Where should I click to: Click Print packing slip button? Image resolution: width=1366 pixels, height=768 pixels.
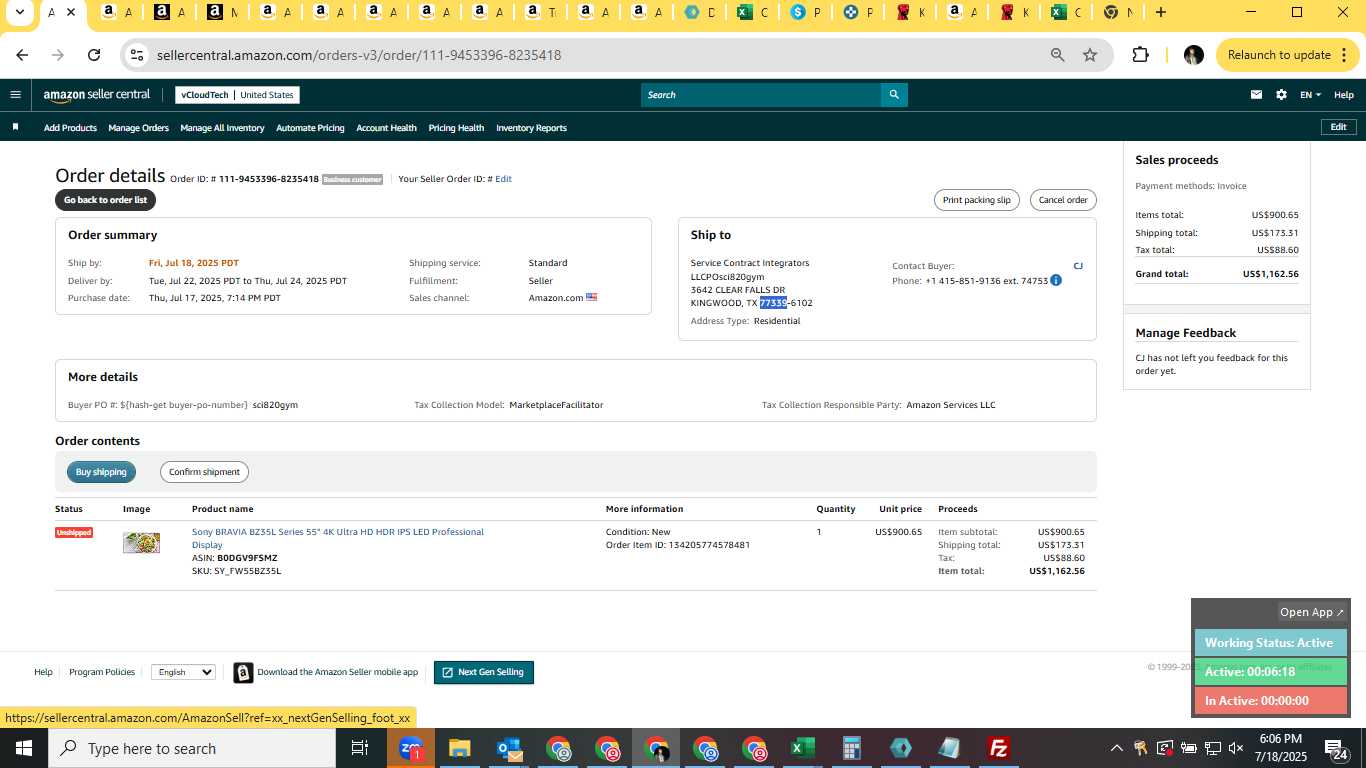[976, 200]
